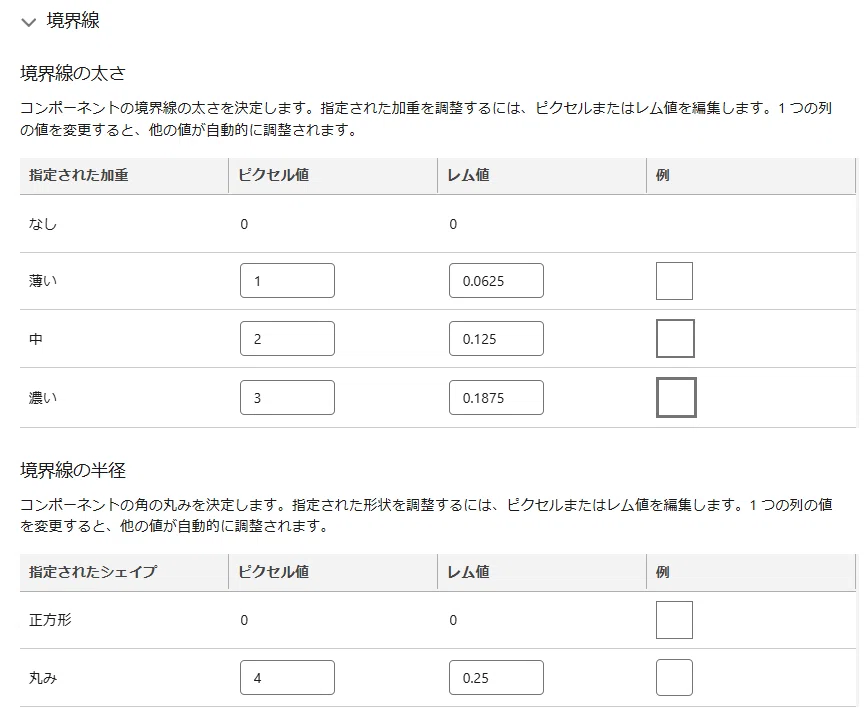Screen dimensions: 866x715
Task: Click the 正方形 square example box
Action: [x=674, y=620]
